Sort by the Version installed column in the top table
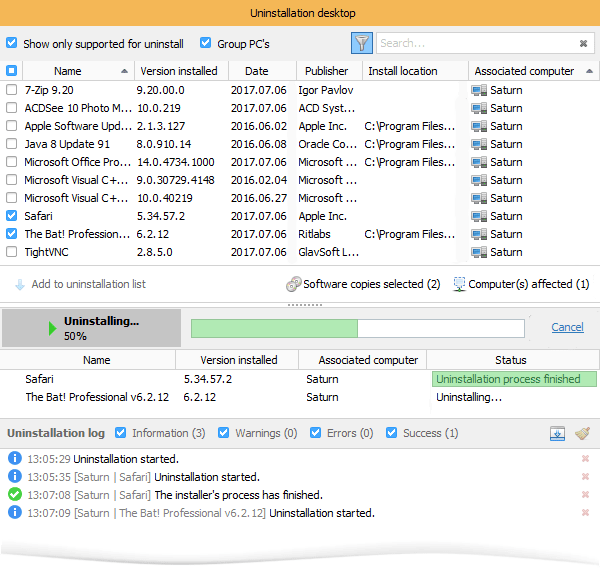 point(181,71)
